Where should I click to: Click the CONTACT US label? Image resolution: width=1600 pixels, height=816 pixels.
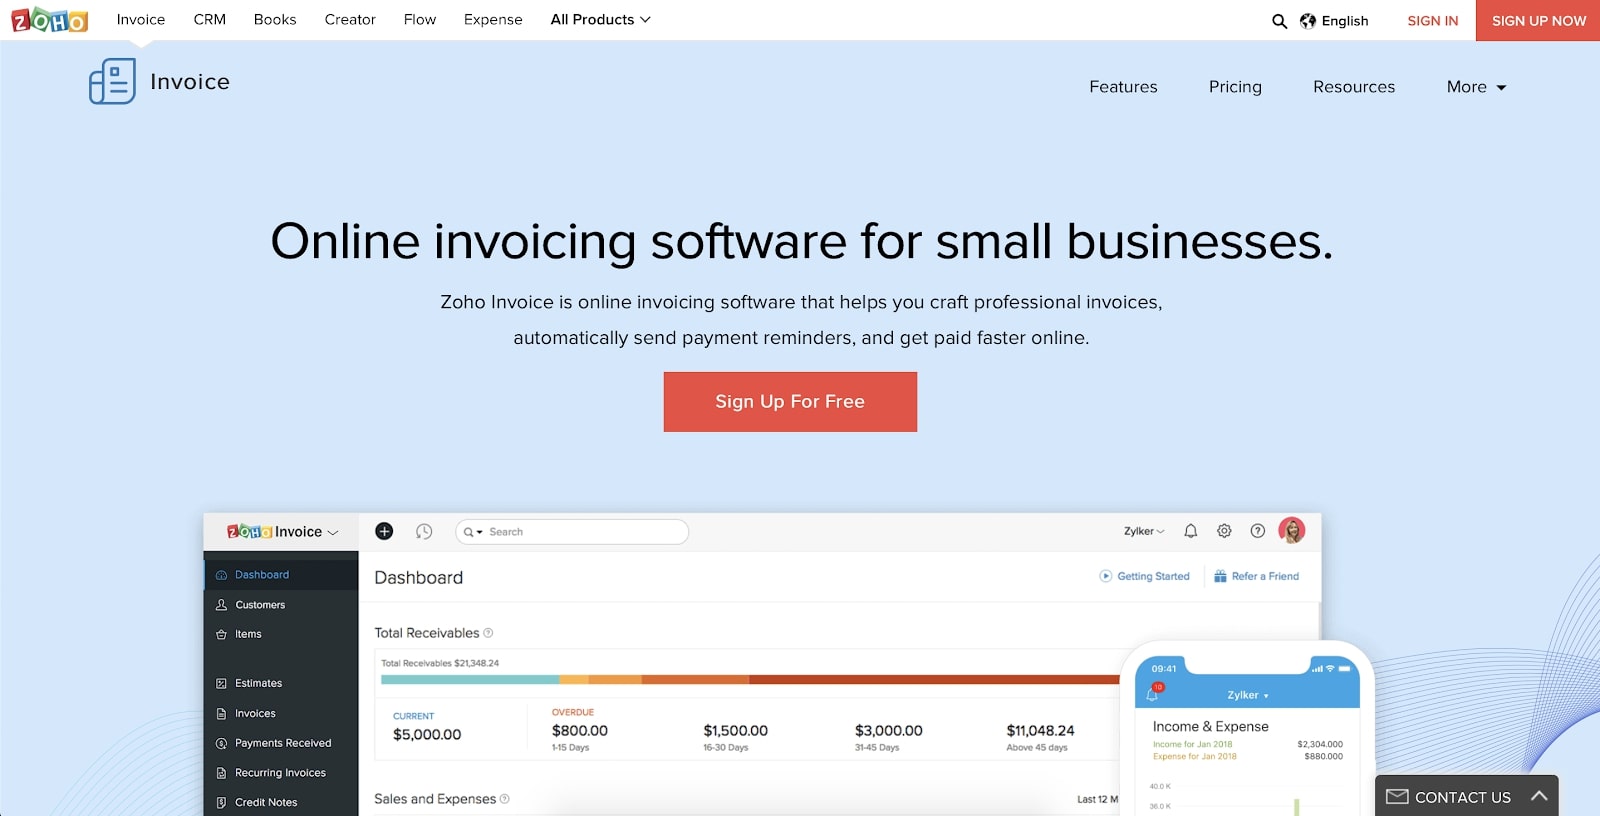[1463, 797]
